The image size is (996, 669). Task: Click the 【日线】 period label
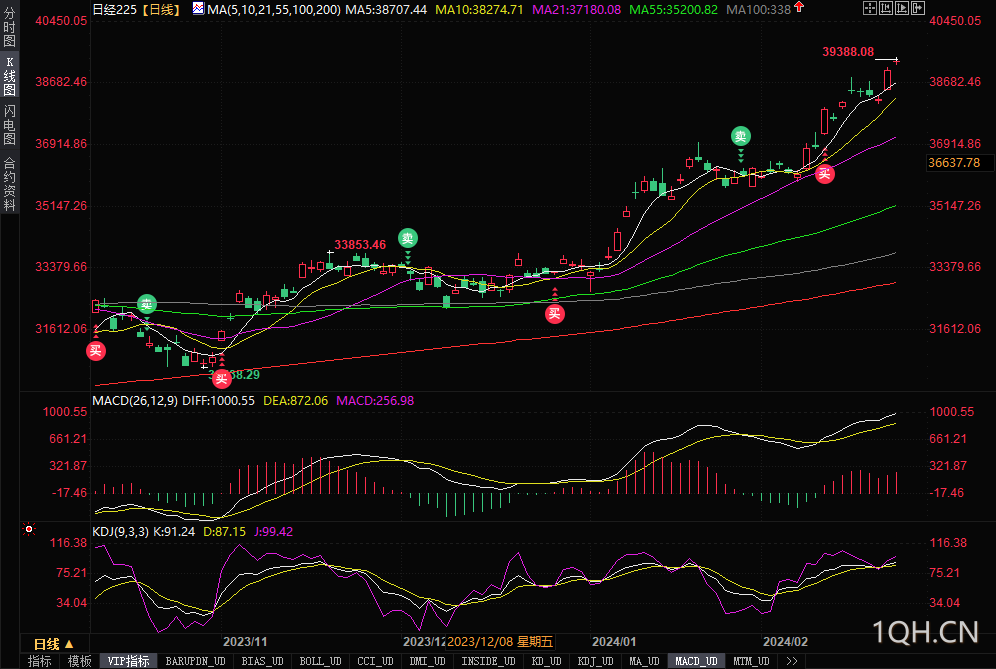click(x=161, y=10)
